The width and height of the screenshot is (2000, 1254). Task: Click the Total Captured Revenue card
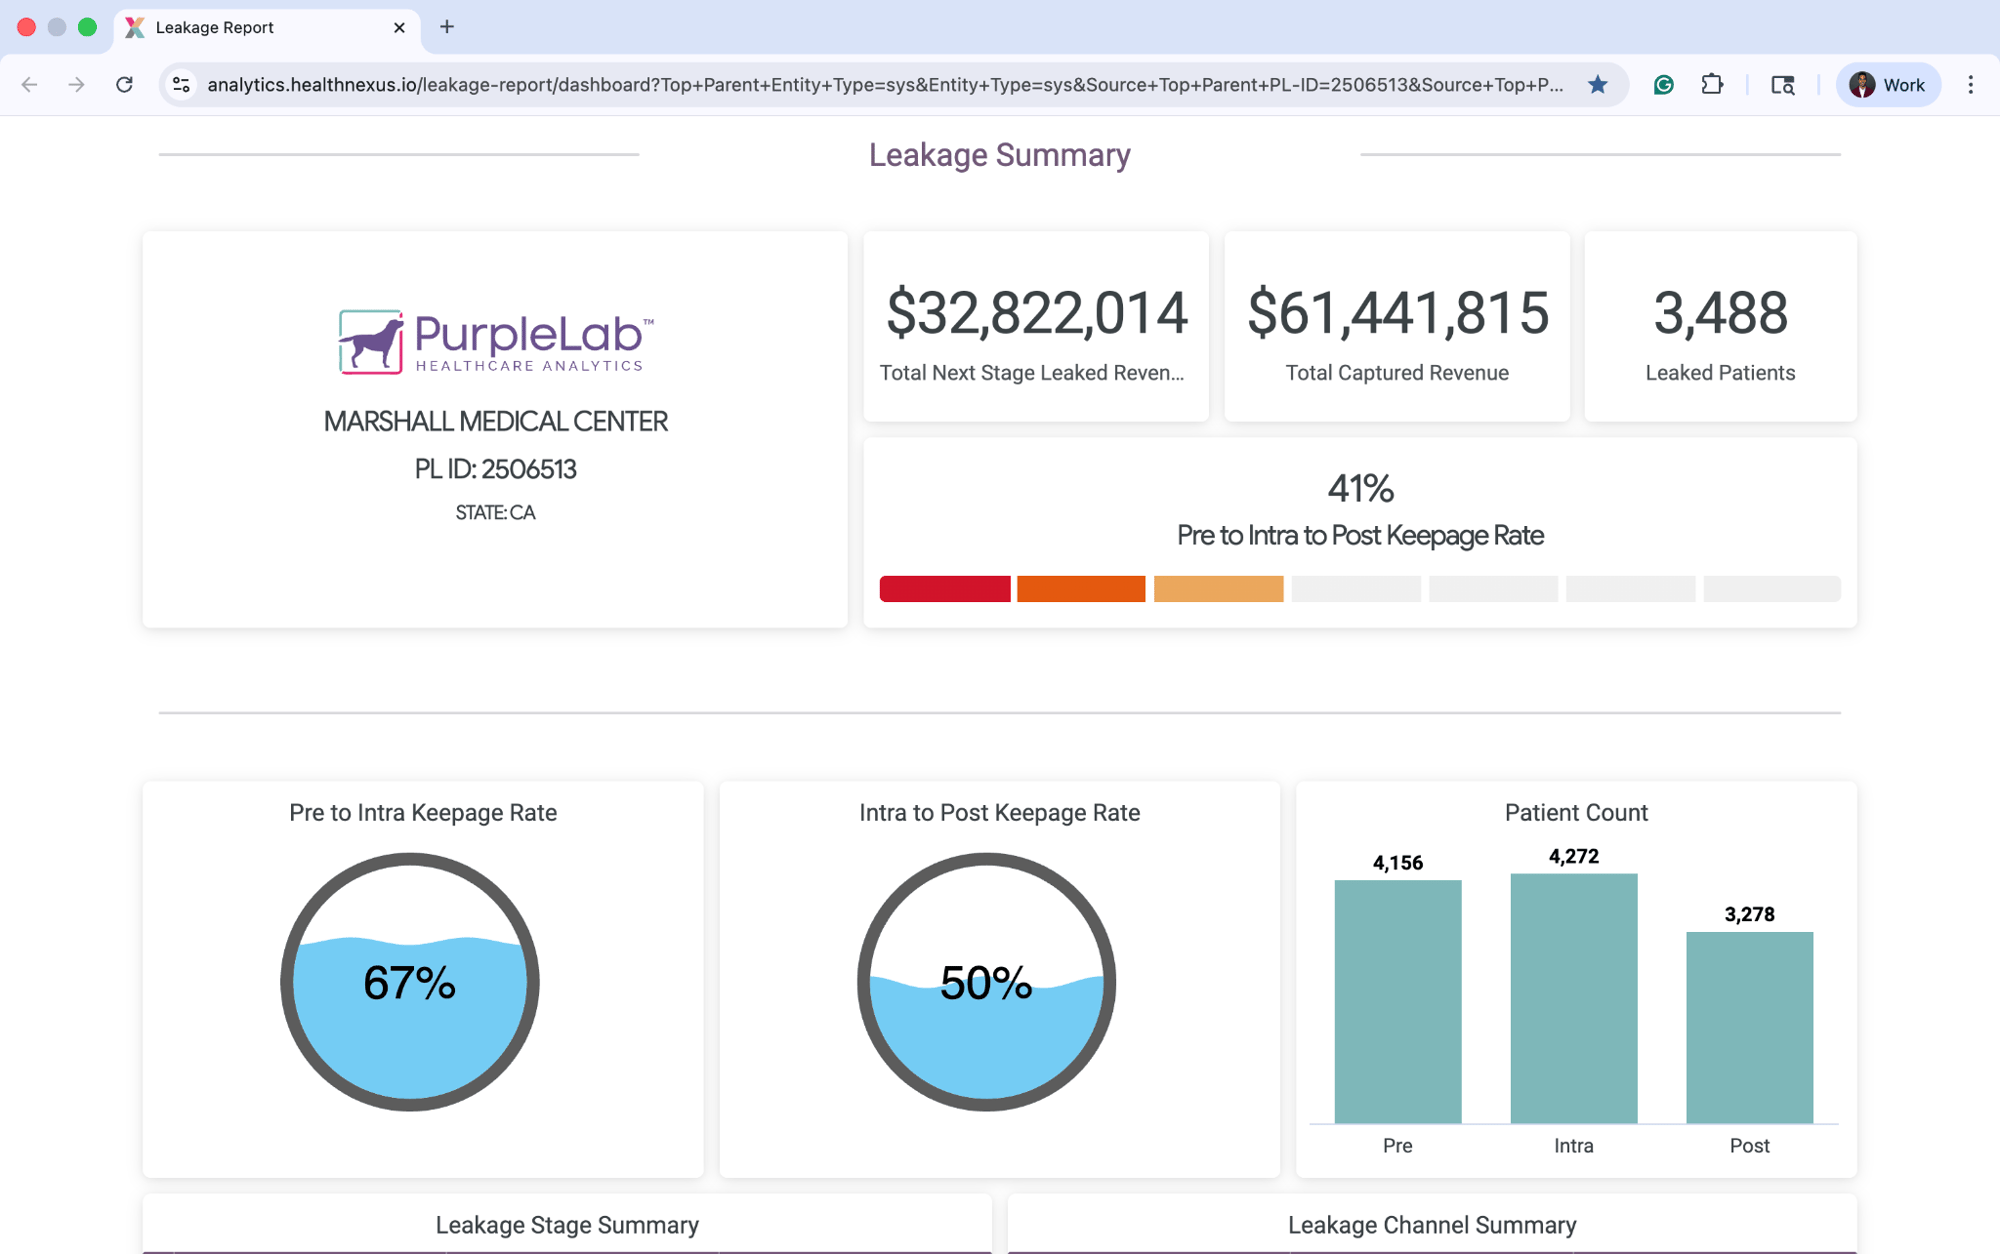[x=1396, y=327]
